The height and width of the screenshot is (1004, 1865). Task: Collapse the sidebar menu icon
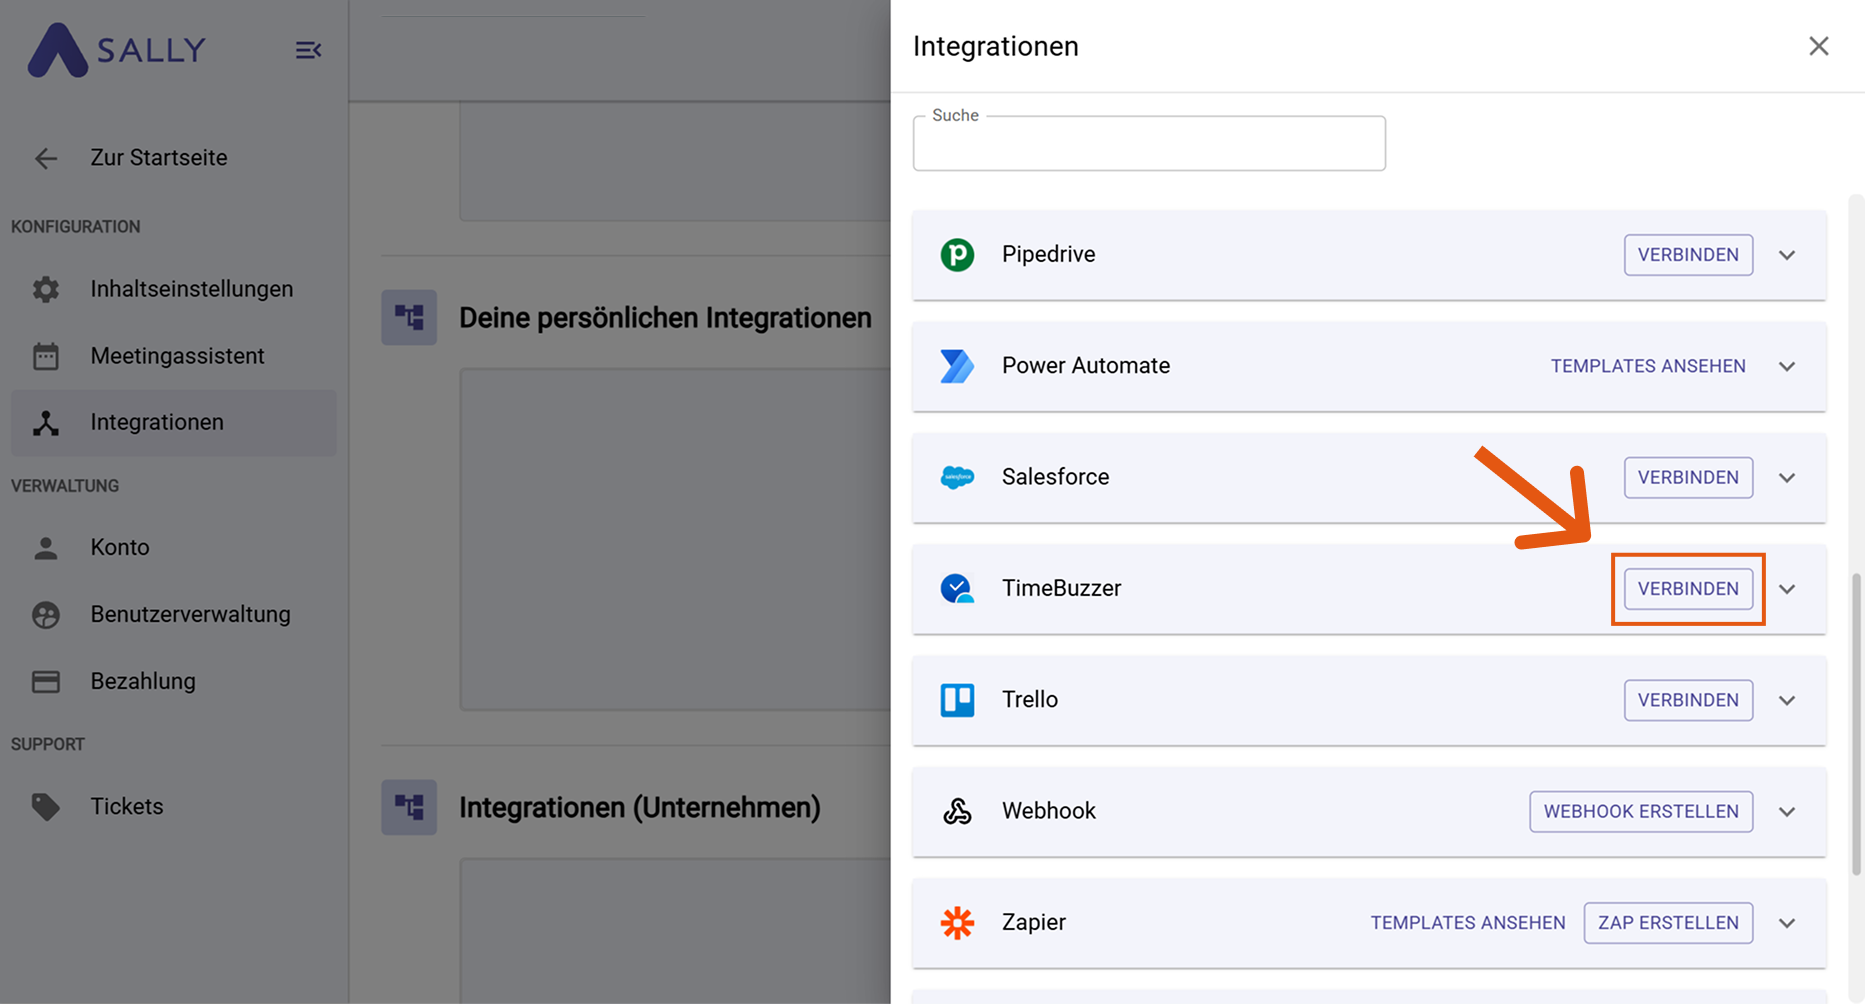coord(308,50)
